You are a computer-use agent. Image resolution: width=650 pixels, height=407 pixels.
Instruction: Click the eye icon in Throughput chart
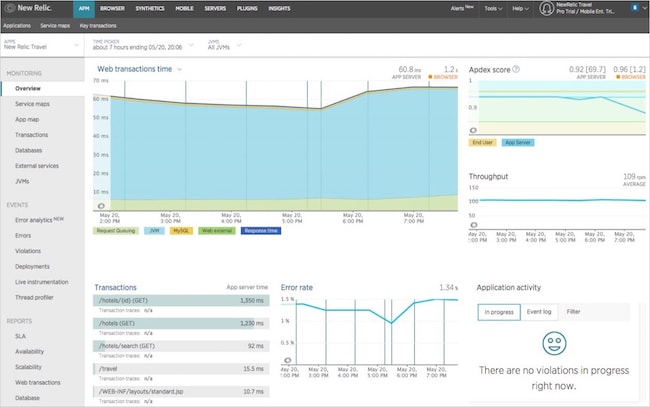[473, 225]
